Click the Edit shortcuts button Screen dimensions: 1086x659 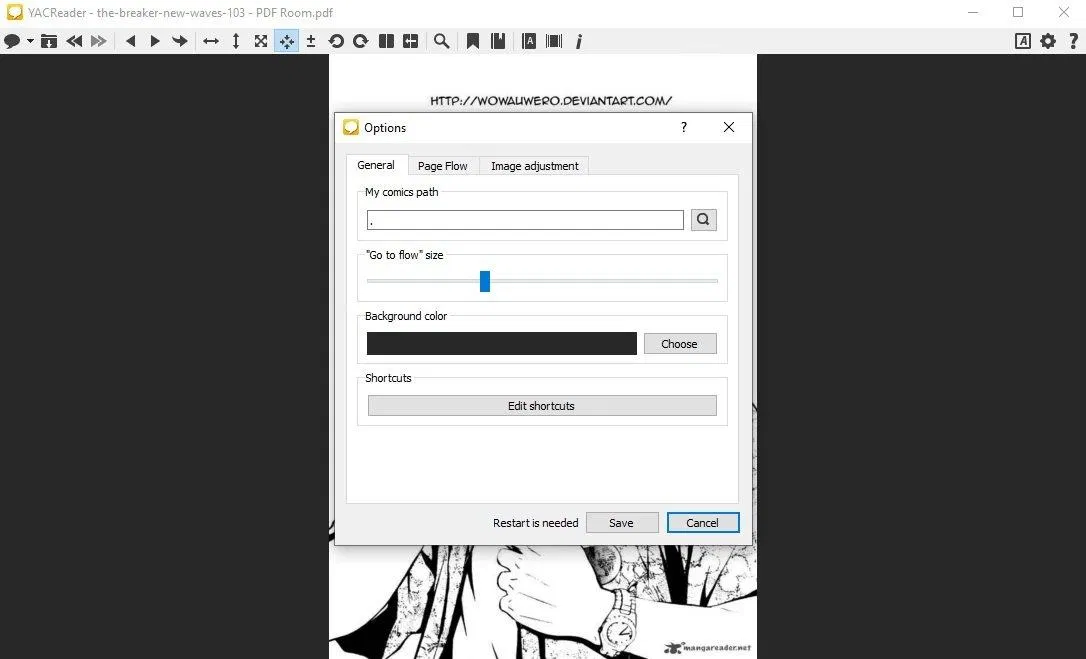542,406
